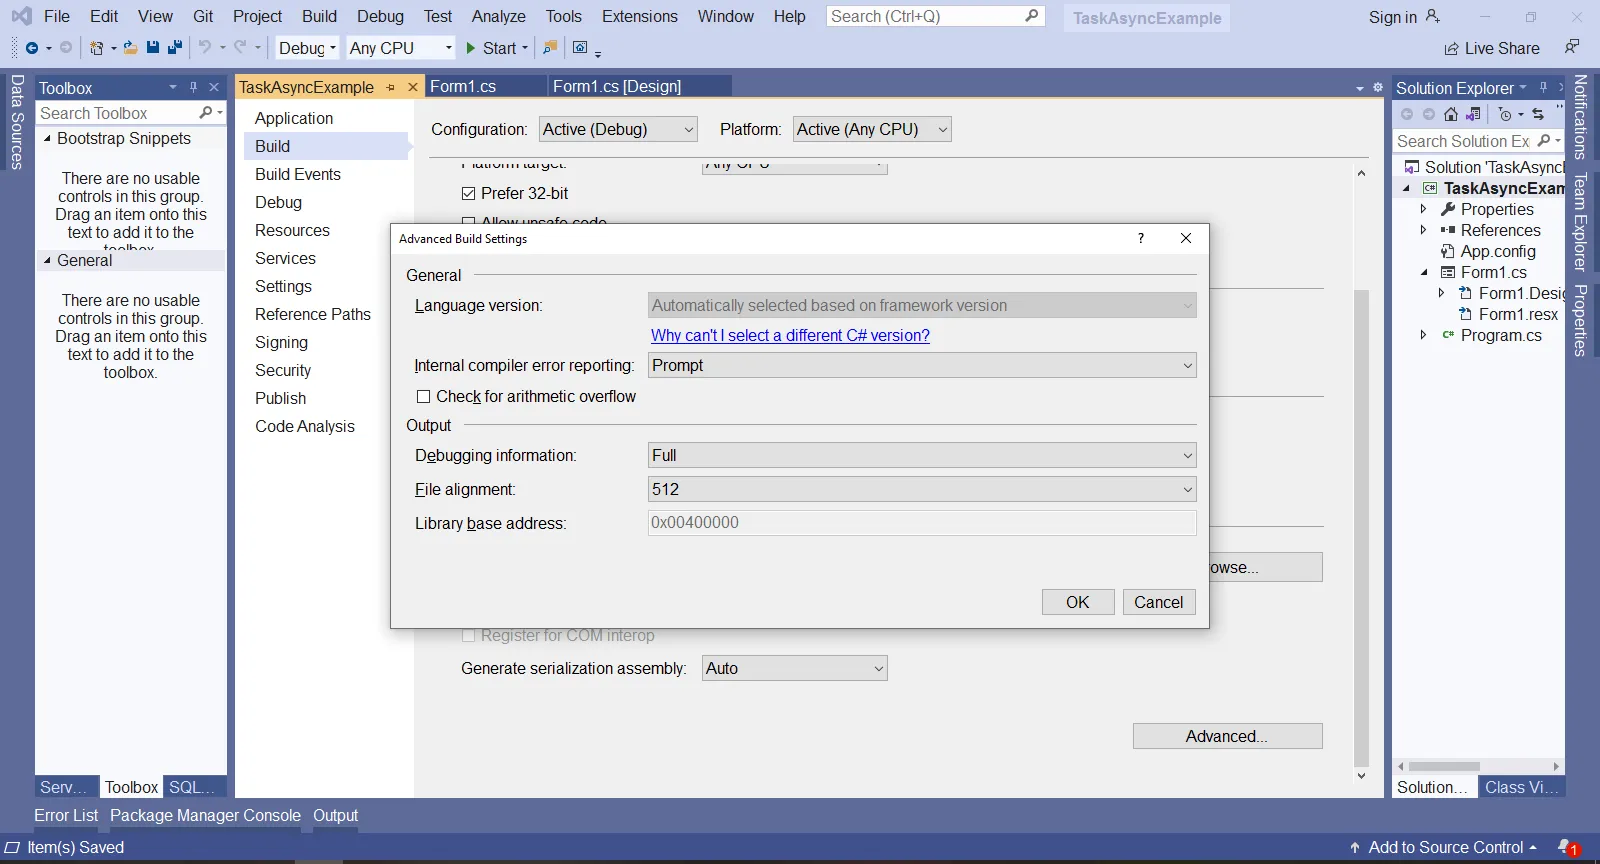Click the Sign in text button
This screenshot has height=864, width=1600.
[x=1393, y=17]
